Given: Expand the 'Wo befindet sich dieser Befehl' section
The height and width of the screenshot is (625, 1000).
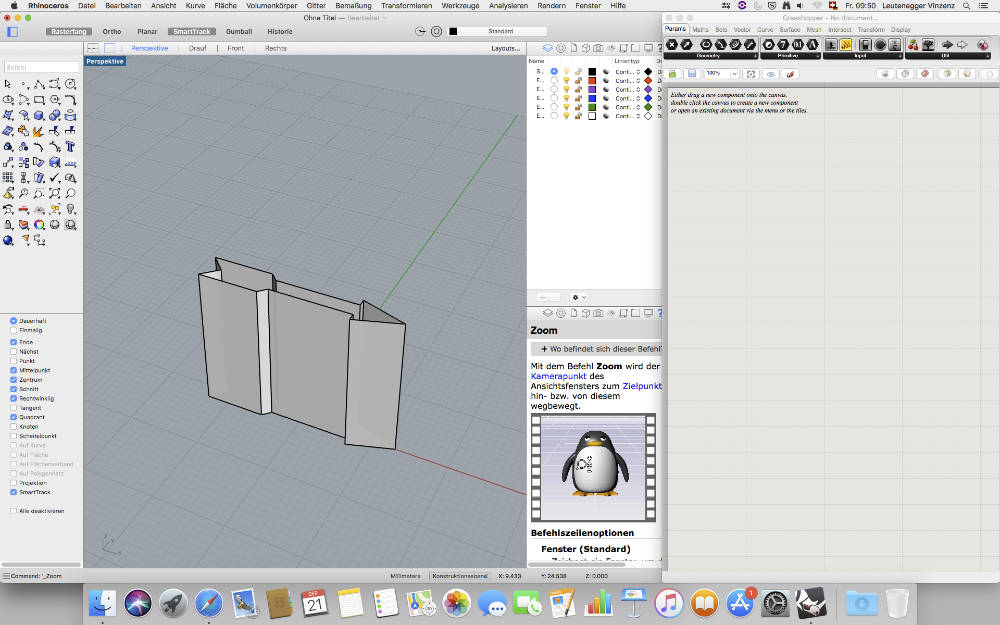Looking at the screenshot, I should (x=596, y=349).
